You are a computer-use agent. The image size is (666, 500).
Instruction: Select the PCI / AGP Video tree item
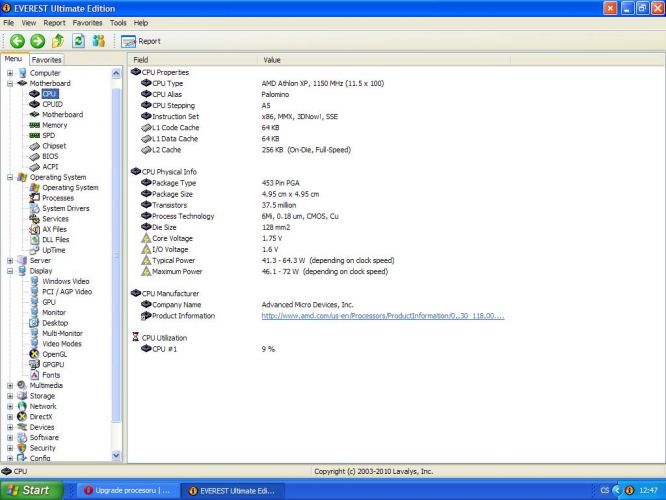67,292
